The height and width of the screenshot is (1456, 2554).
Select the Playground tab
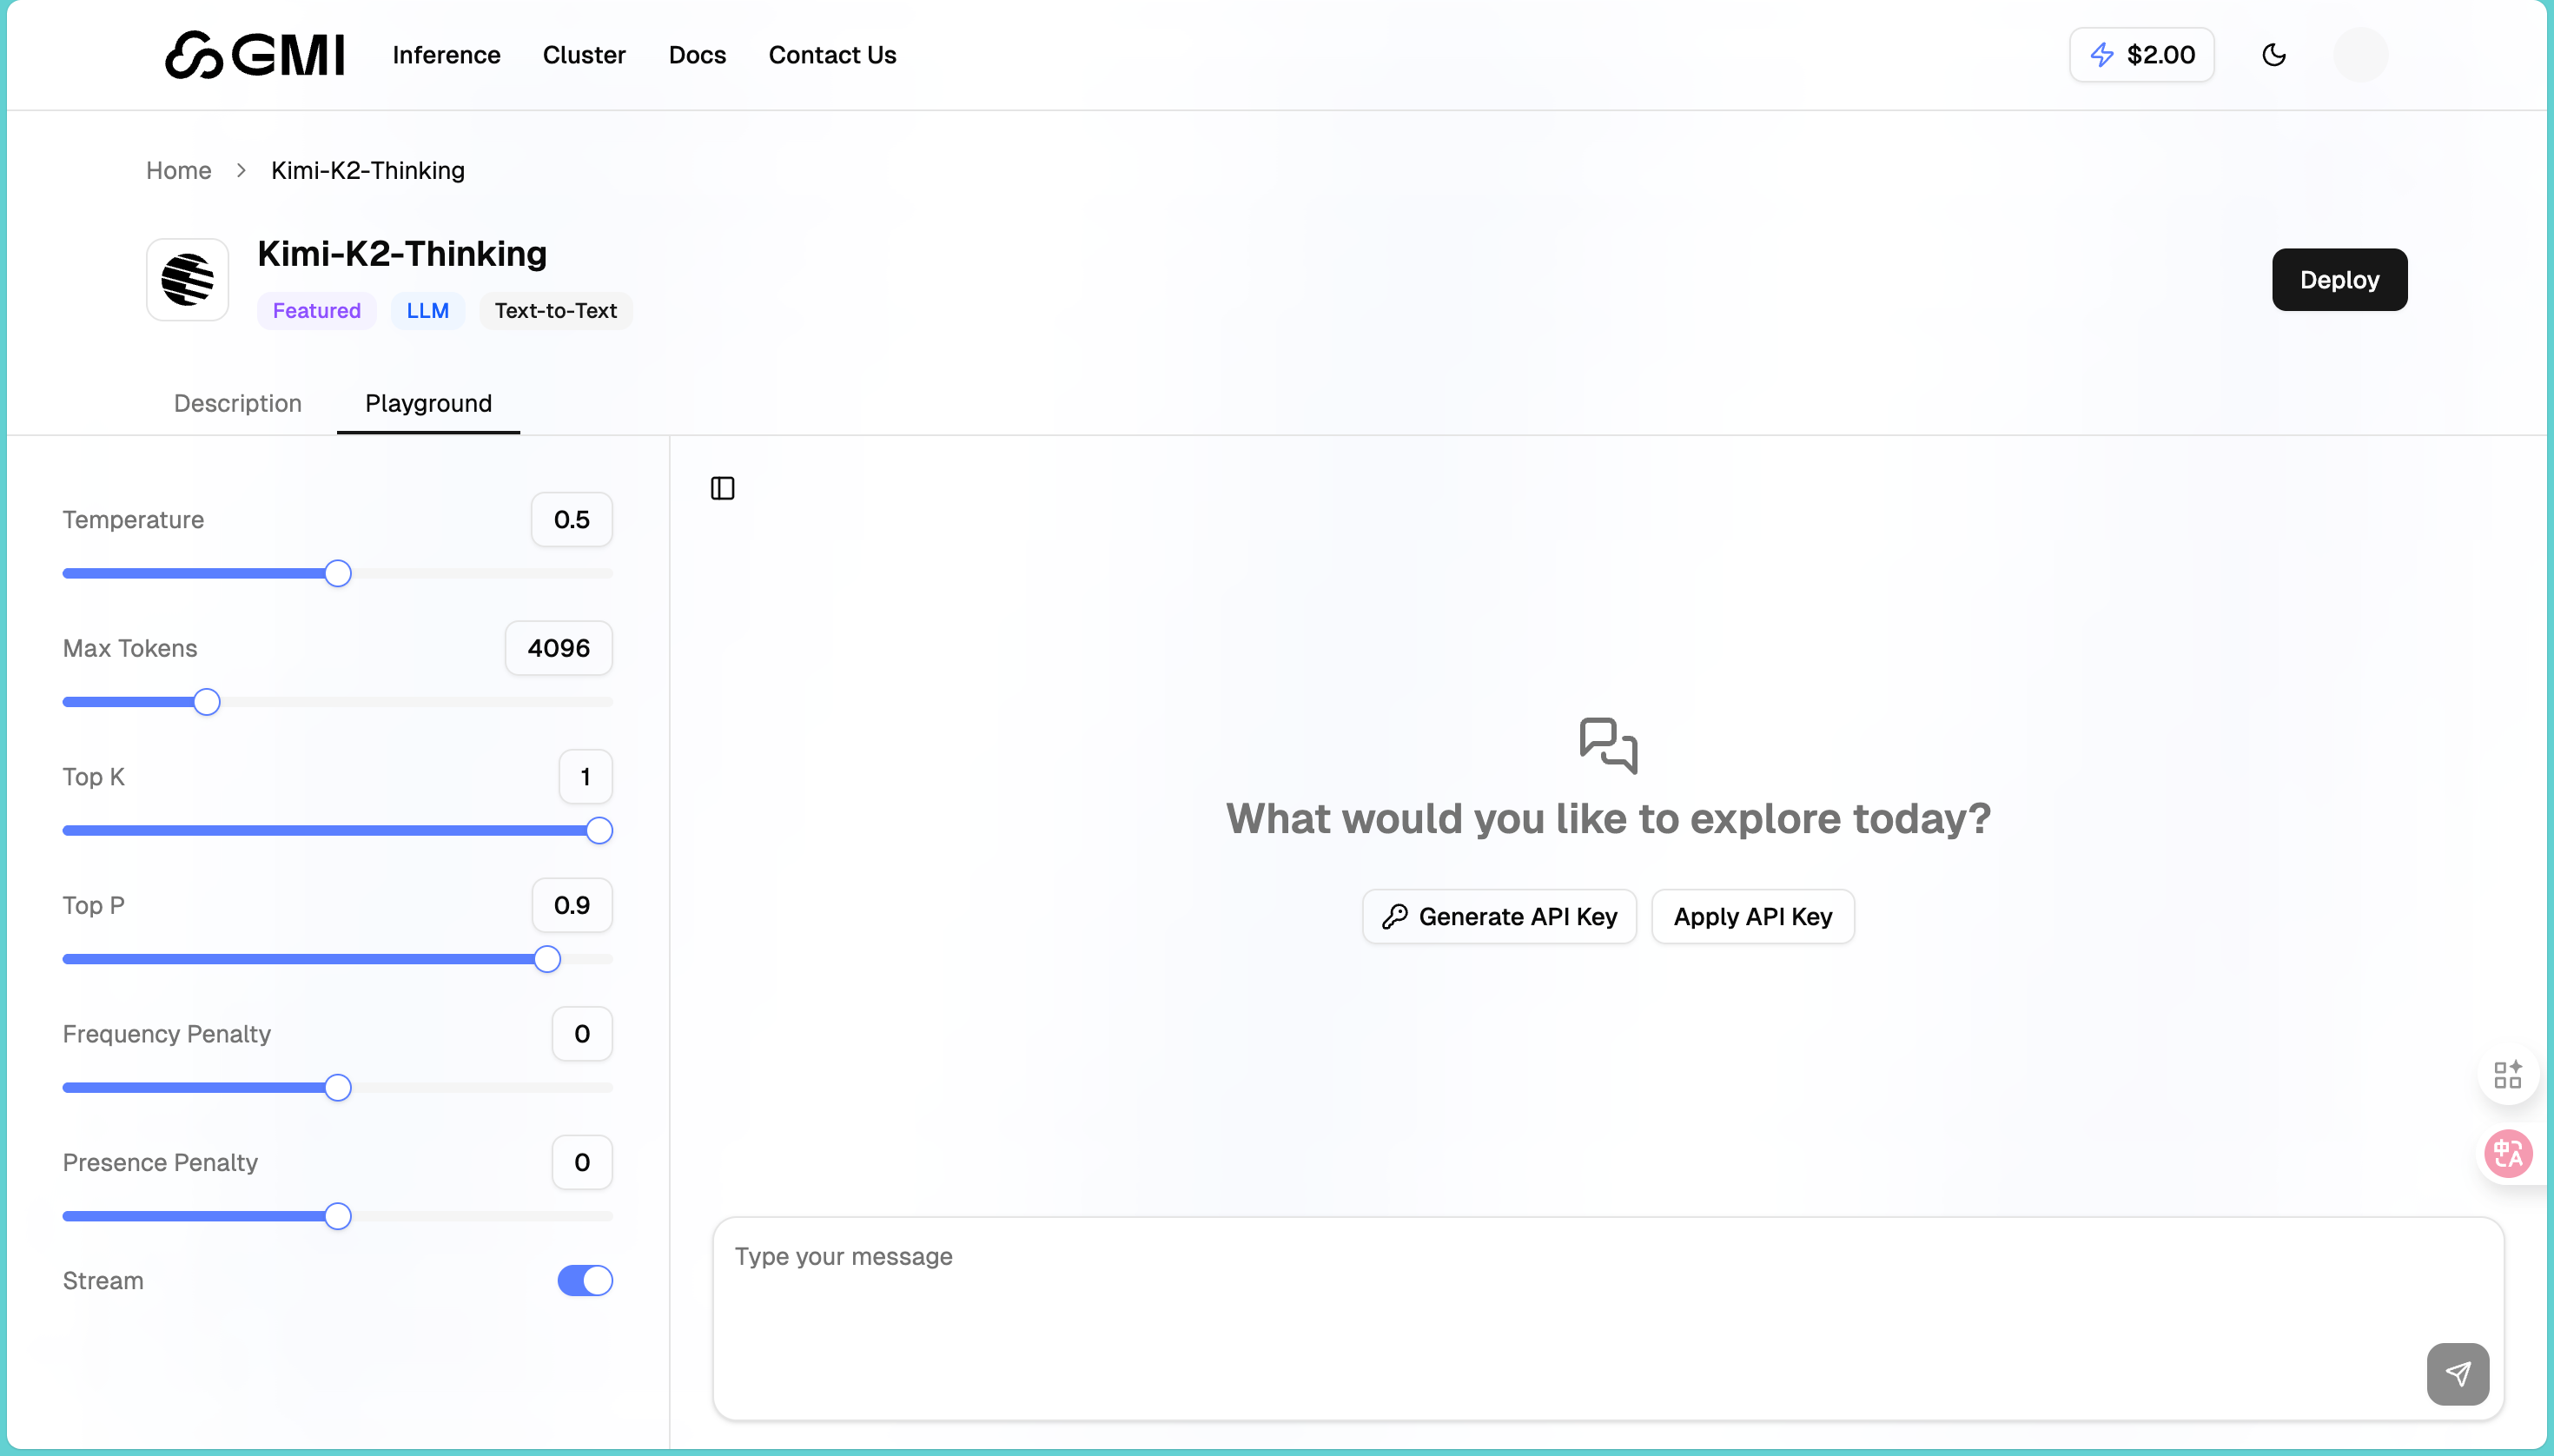(x=428, y=403)
